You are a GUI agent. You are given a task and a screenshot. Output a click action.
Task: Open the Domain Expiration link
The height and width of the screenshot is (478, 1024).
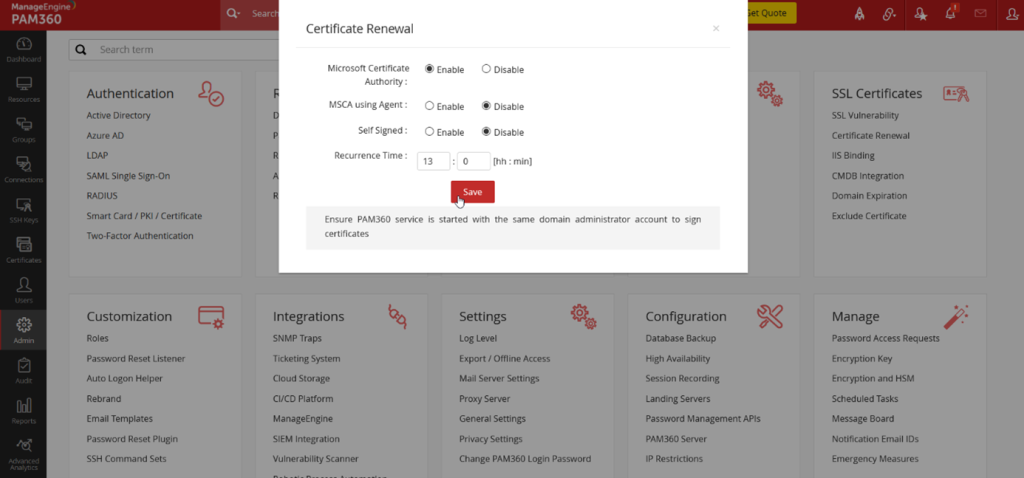tap(869, 196)
